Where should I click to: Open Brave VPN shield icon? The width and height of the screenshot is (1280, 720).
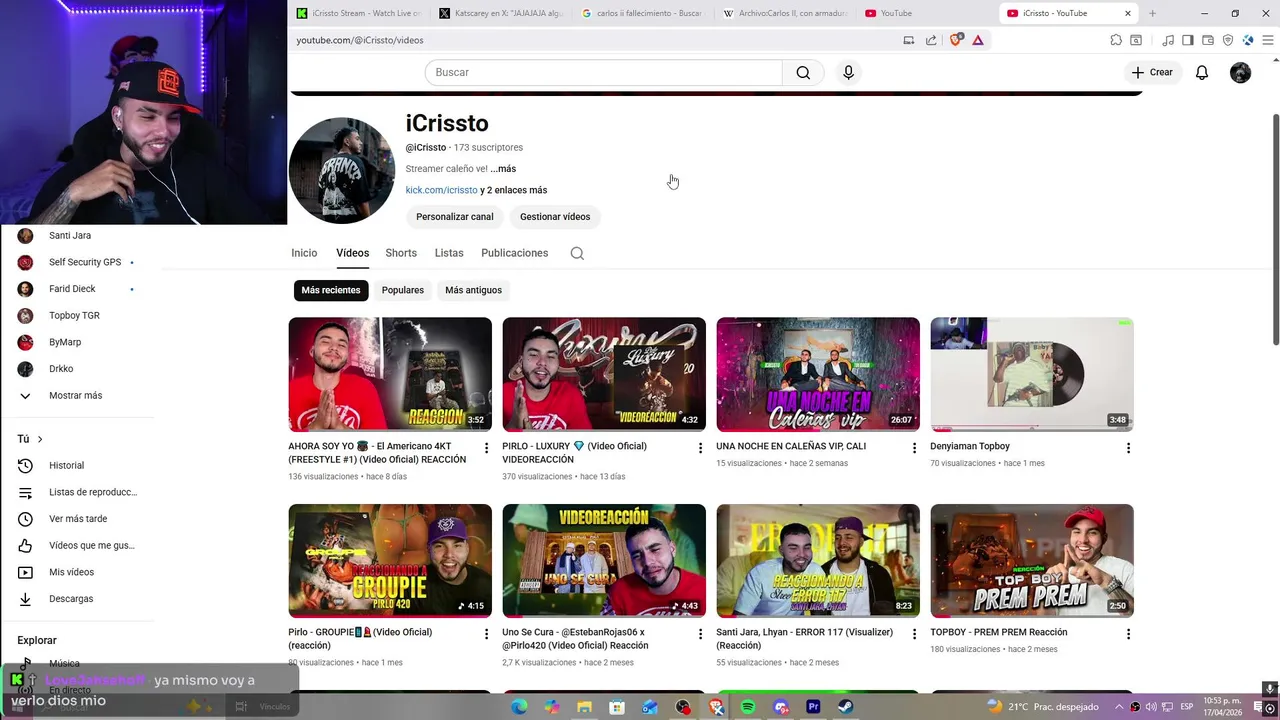[1228, 40]
